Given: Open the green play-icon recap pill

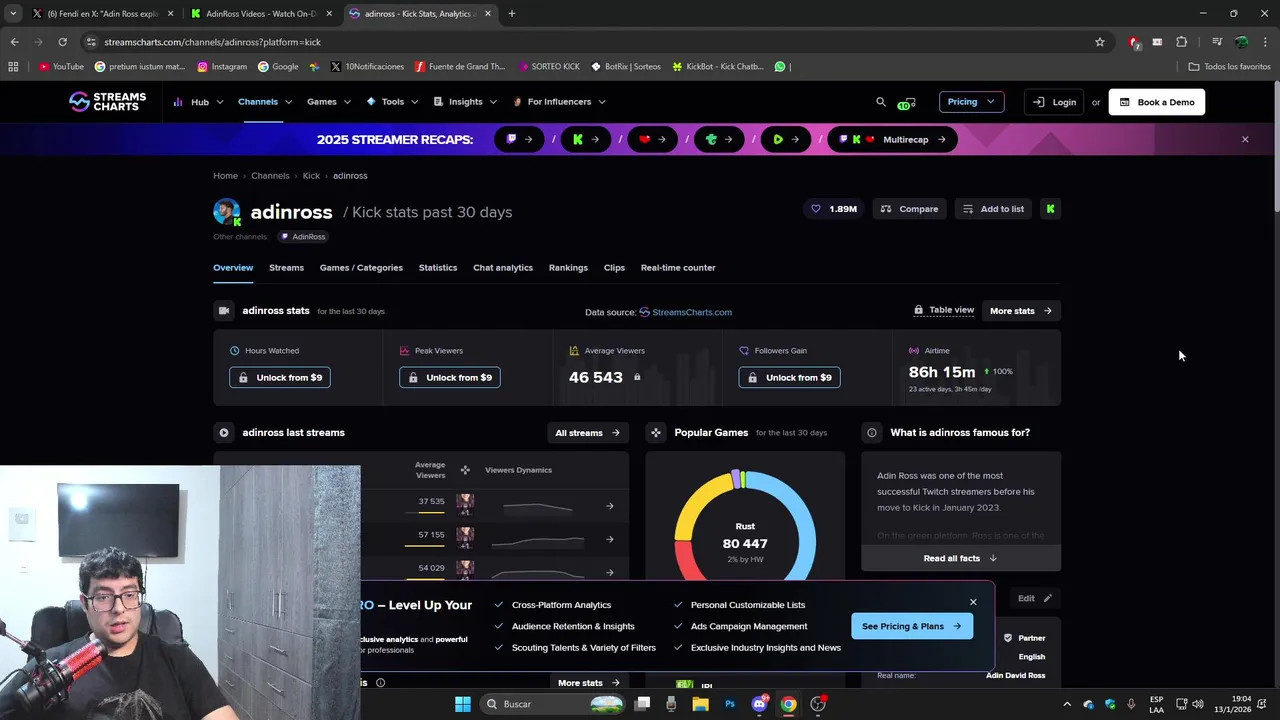Looking at the screenshot, I should point(786,139).
